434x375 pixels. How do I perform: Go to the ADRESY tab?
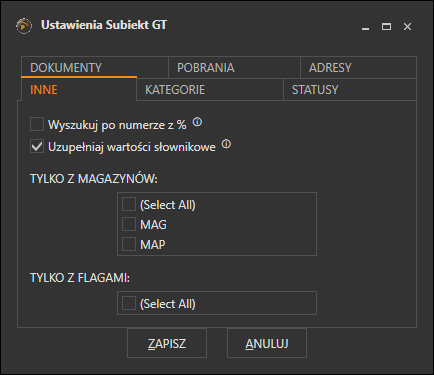[358, 68]
